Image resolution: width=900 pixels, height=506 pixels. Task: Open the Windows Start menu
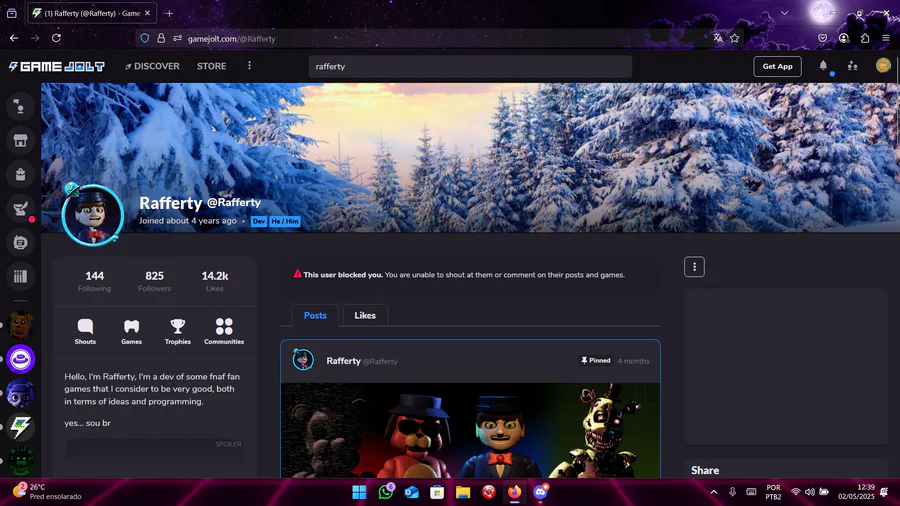(359, 492)
